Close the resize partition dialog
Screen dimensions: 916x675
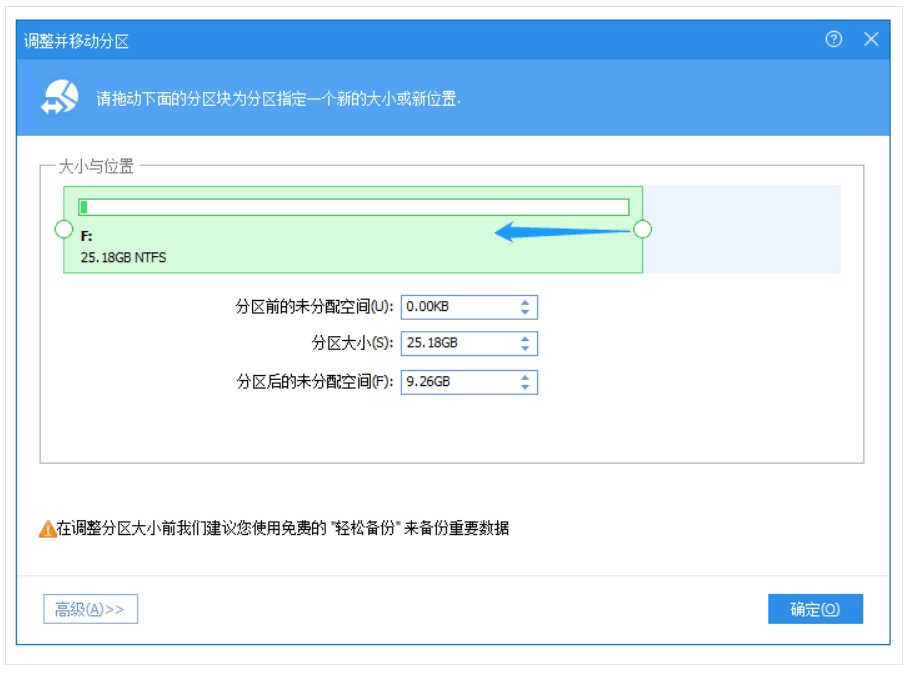871,40
